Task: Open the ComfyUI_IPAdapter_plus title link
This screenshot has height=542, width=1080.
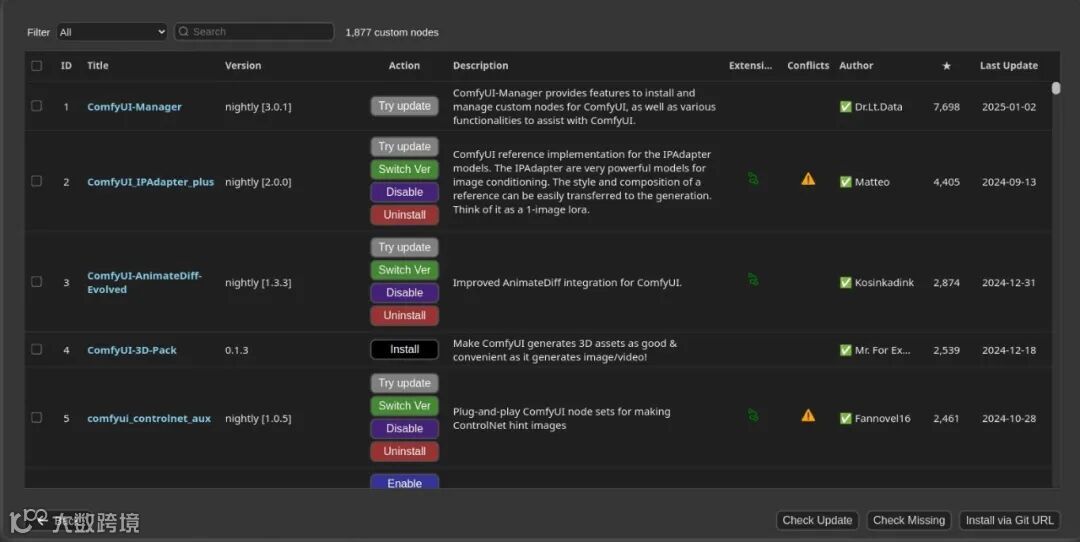Action: [x=150, y=182]
